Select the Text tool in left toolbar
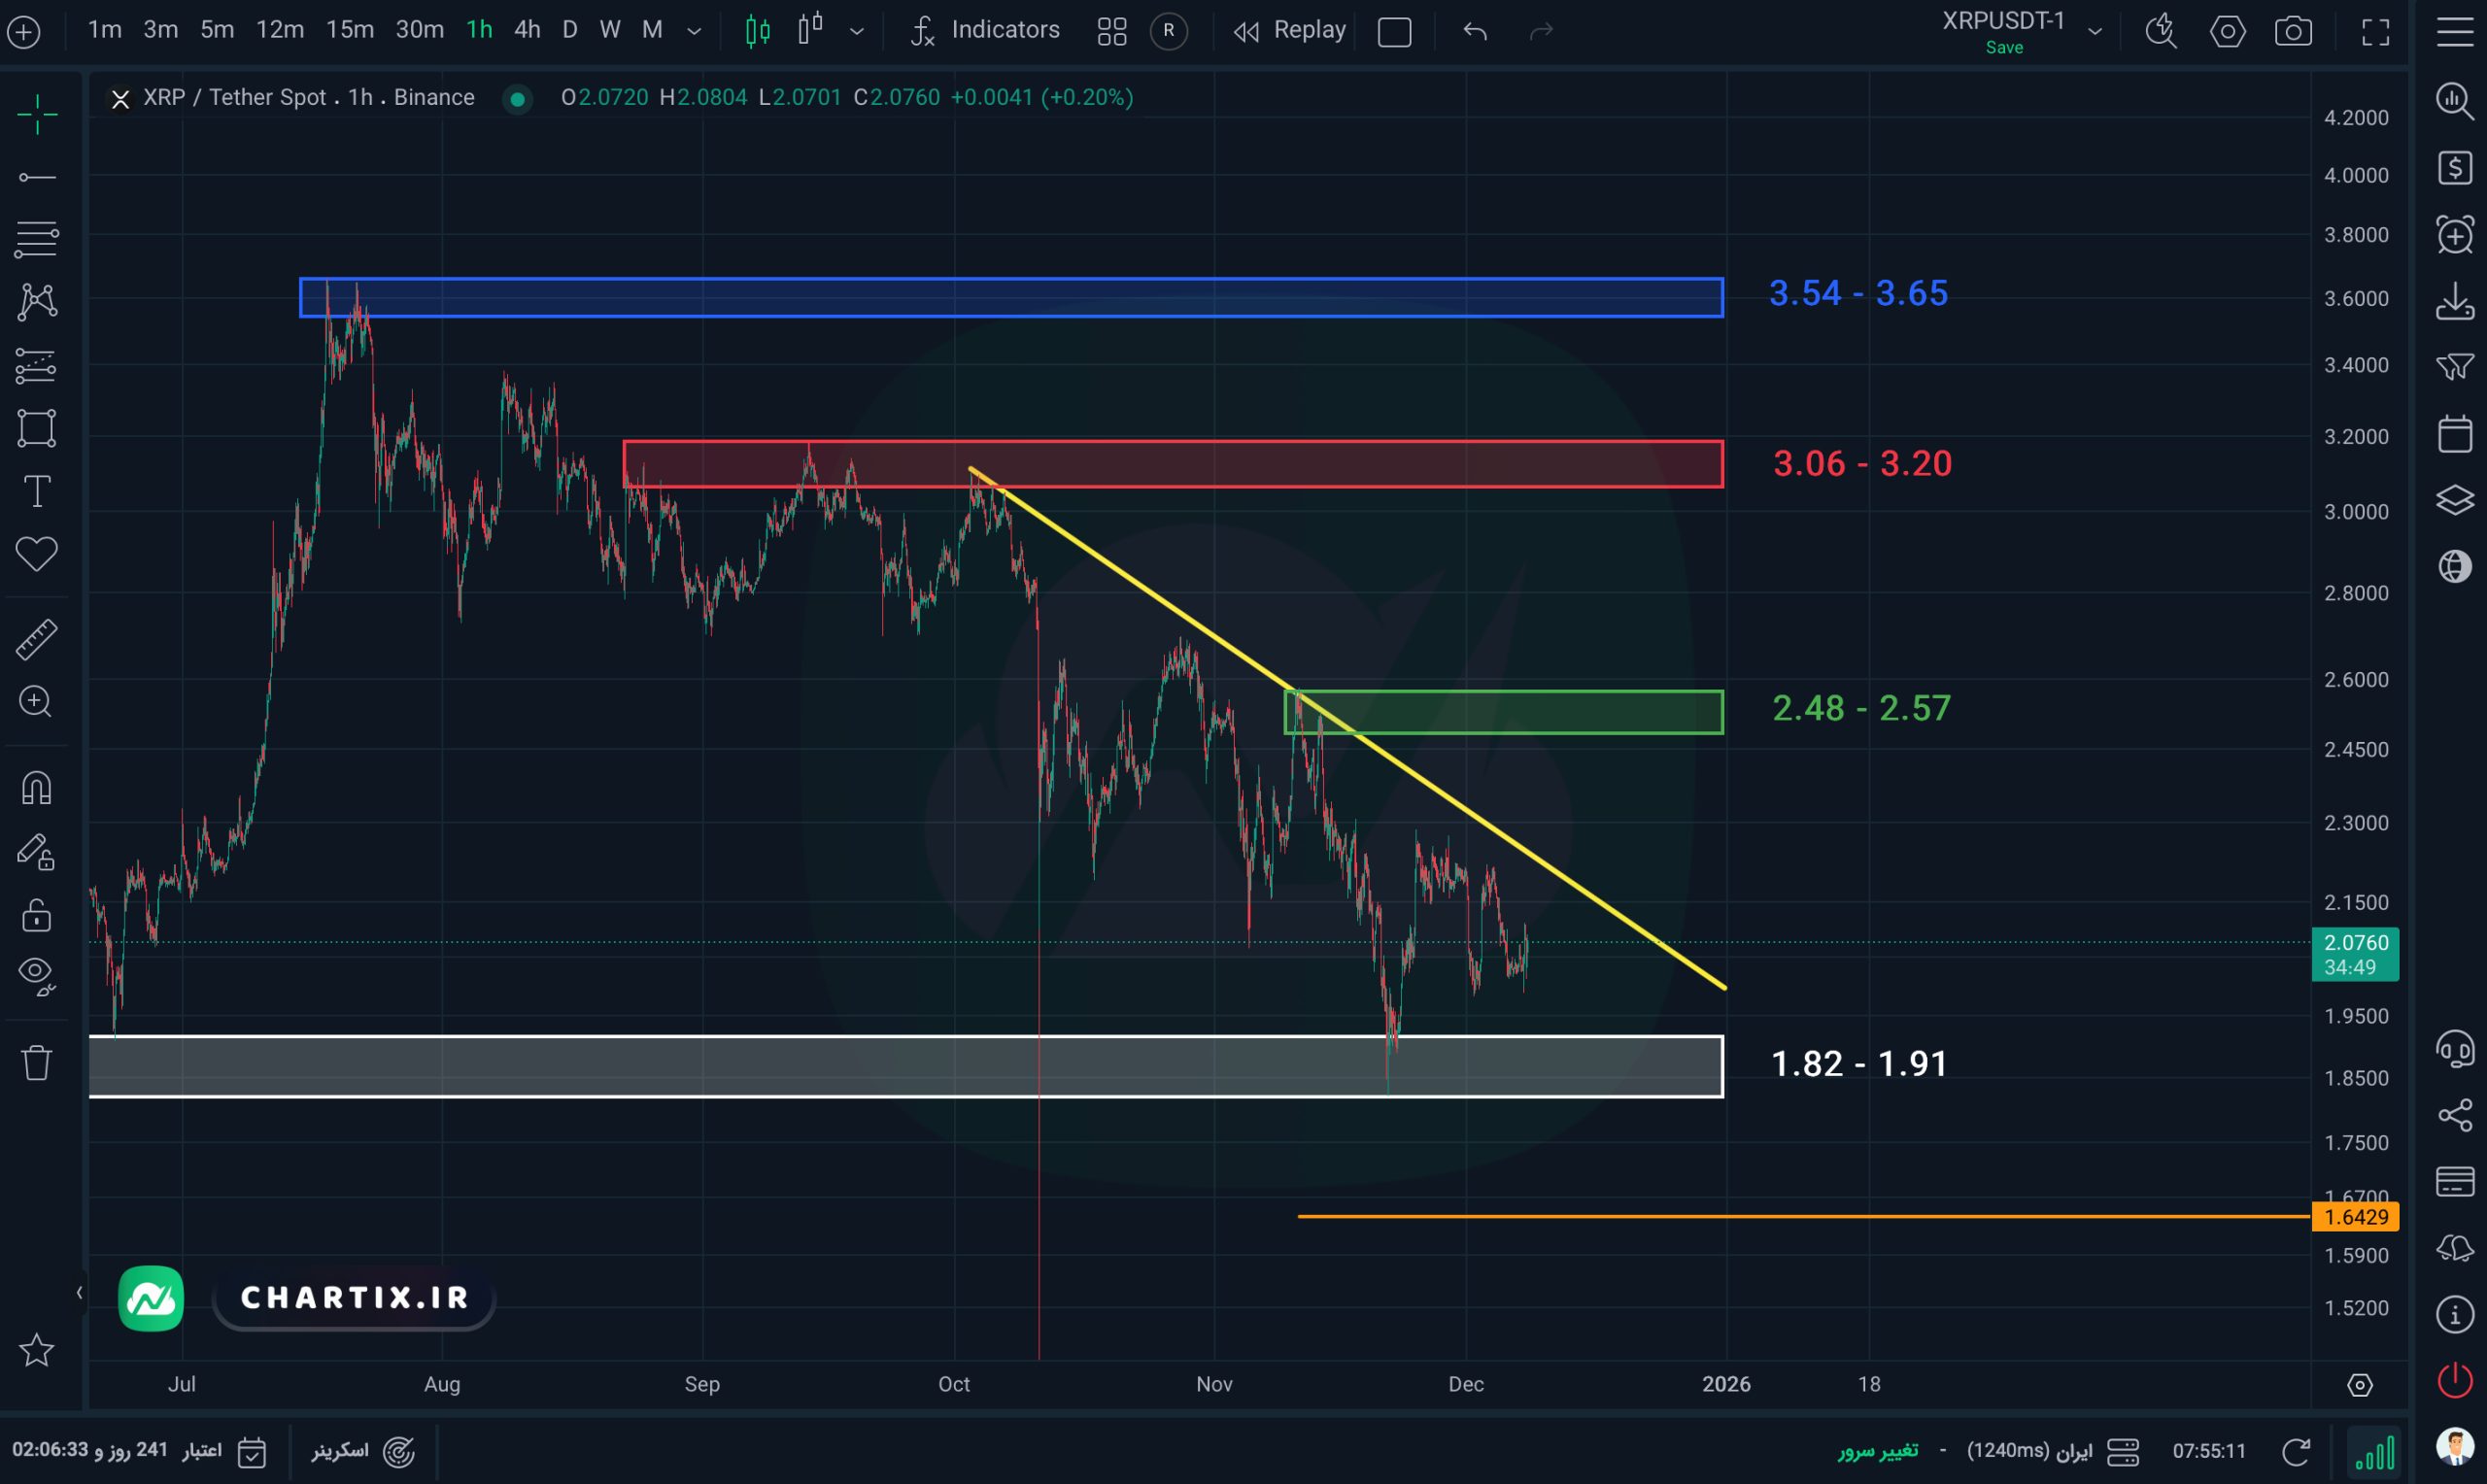This screenshot has width=2487, height=1484. 37,491
